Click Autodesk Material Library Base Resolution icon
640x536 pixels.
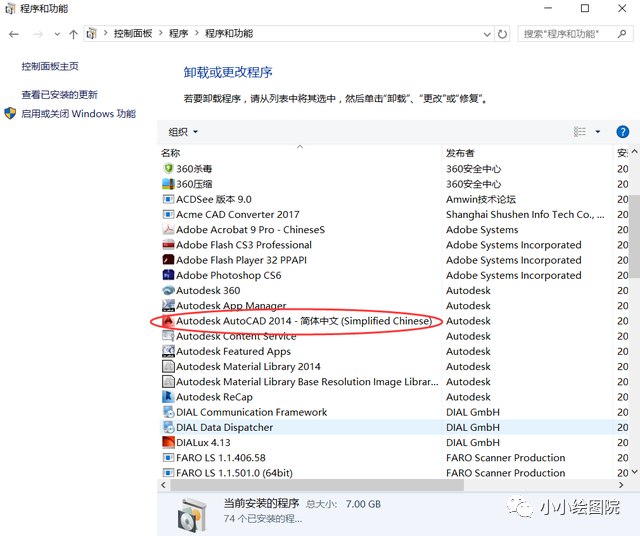coord(168,381)
